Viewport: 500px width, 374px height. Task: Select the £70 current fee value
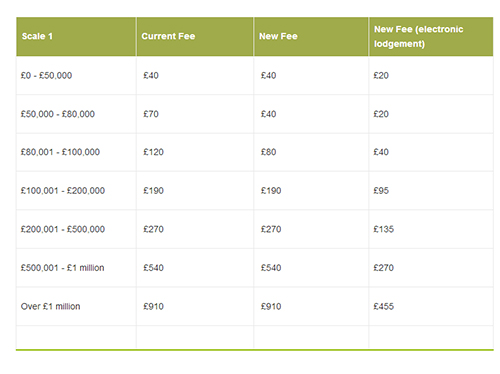(151, 114)
